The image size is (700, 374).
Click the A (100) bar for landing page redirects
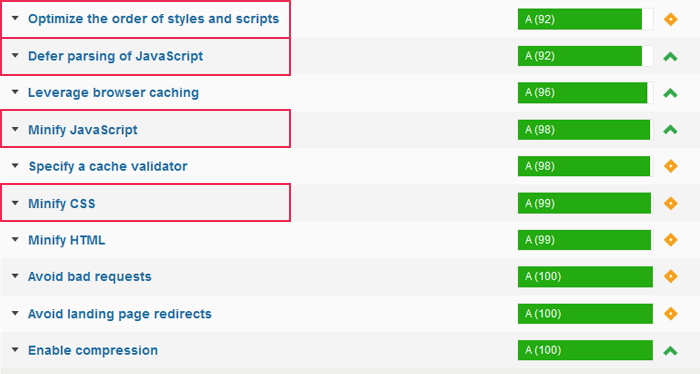(x=585, y=313)
